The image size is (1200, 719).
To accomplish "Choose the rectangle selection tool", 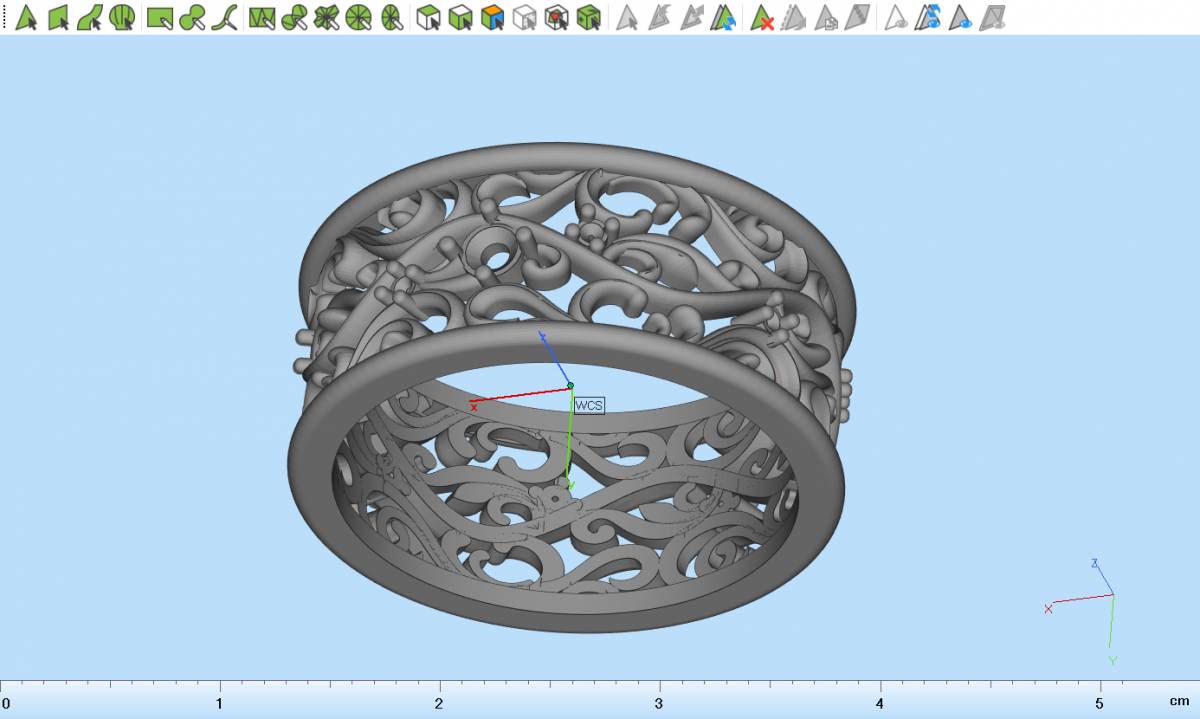I will pyautogui.click(x=159, y=17).
